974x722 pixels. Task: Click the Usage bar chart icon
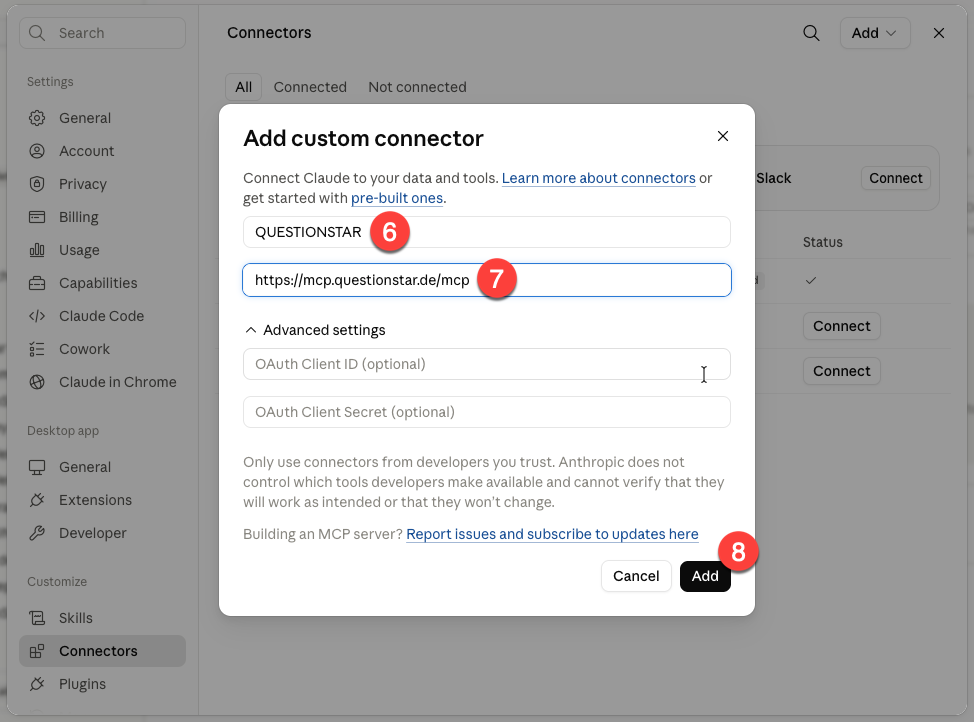(x=37, y=250)
